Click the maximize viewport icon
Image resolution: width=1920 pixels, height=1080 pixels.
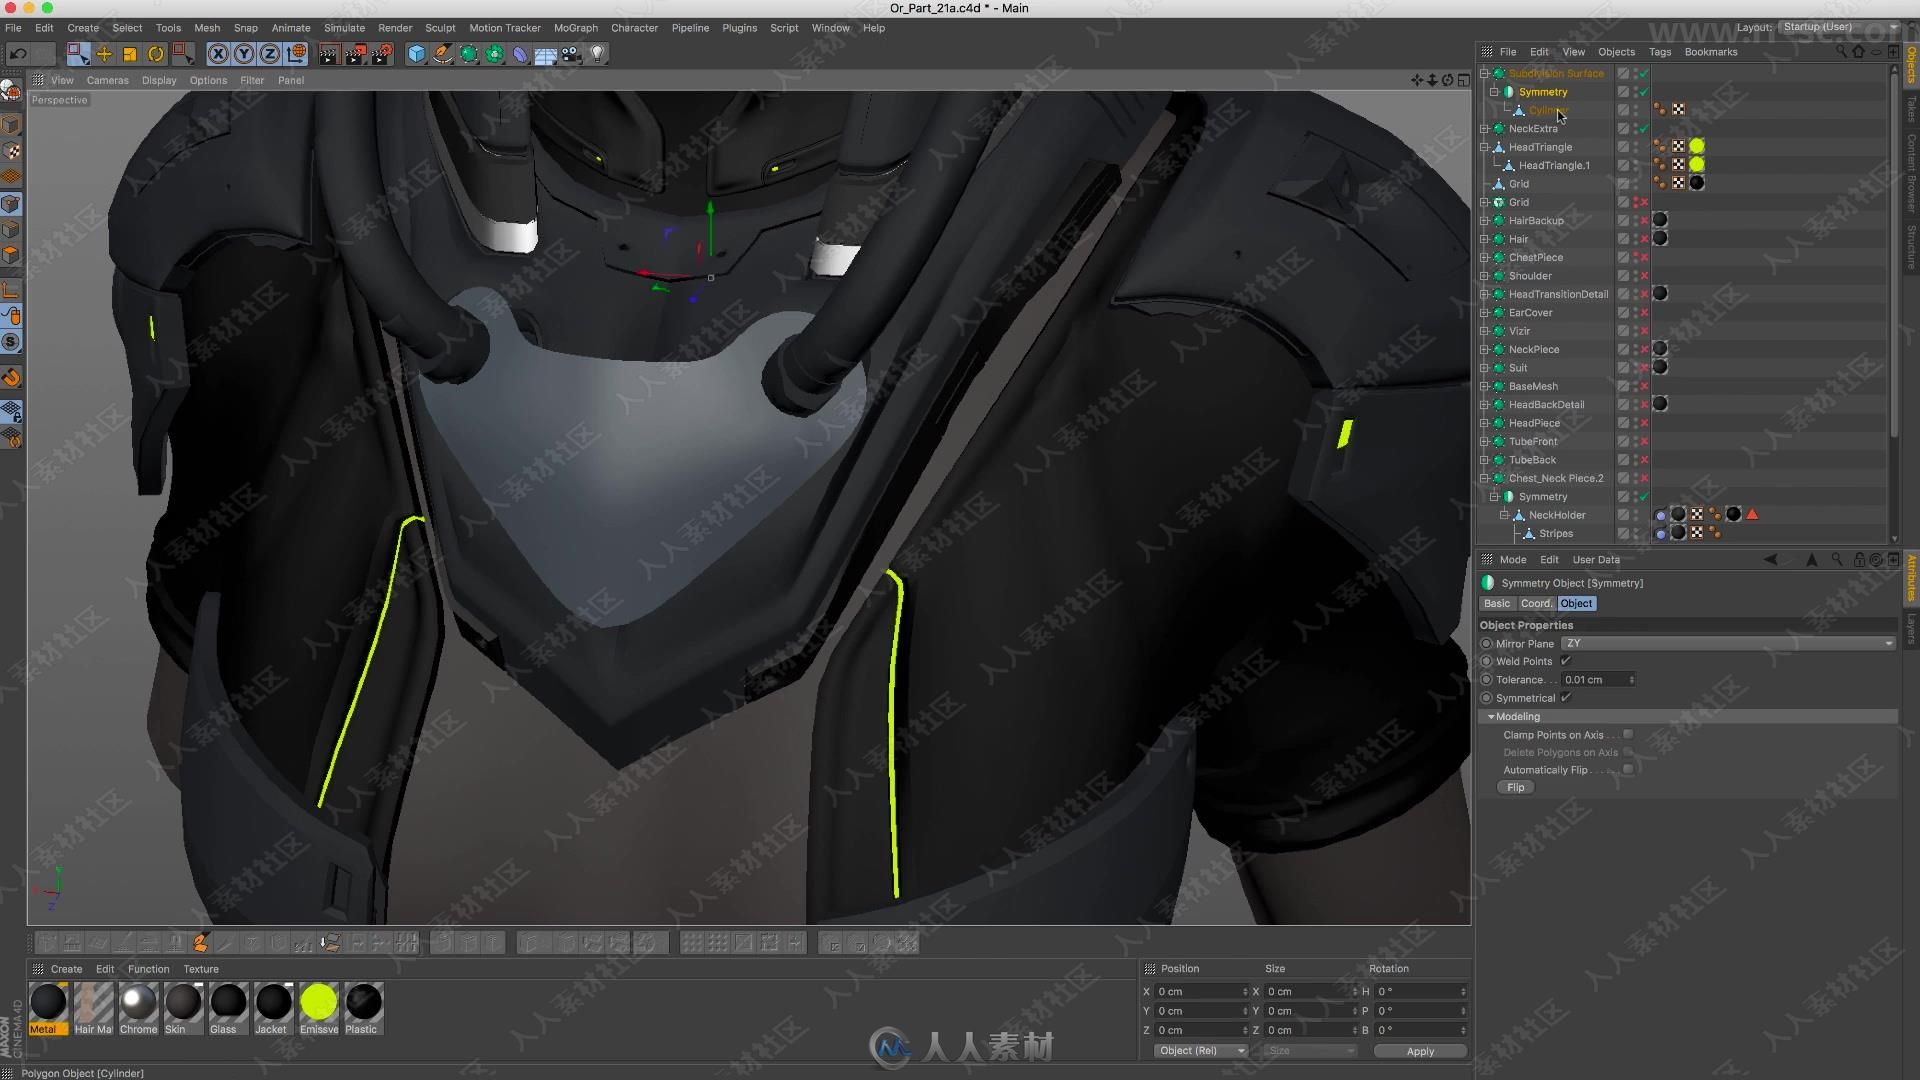tap(1463, 80)
